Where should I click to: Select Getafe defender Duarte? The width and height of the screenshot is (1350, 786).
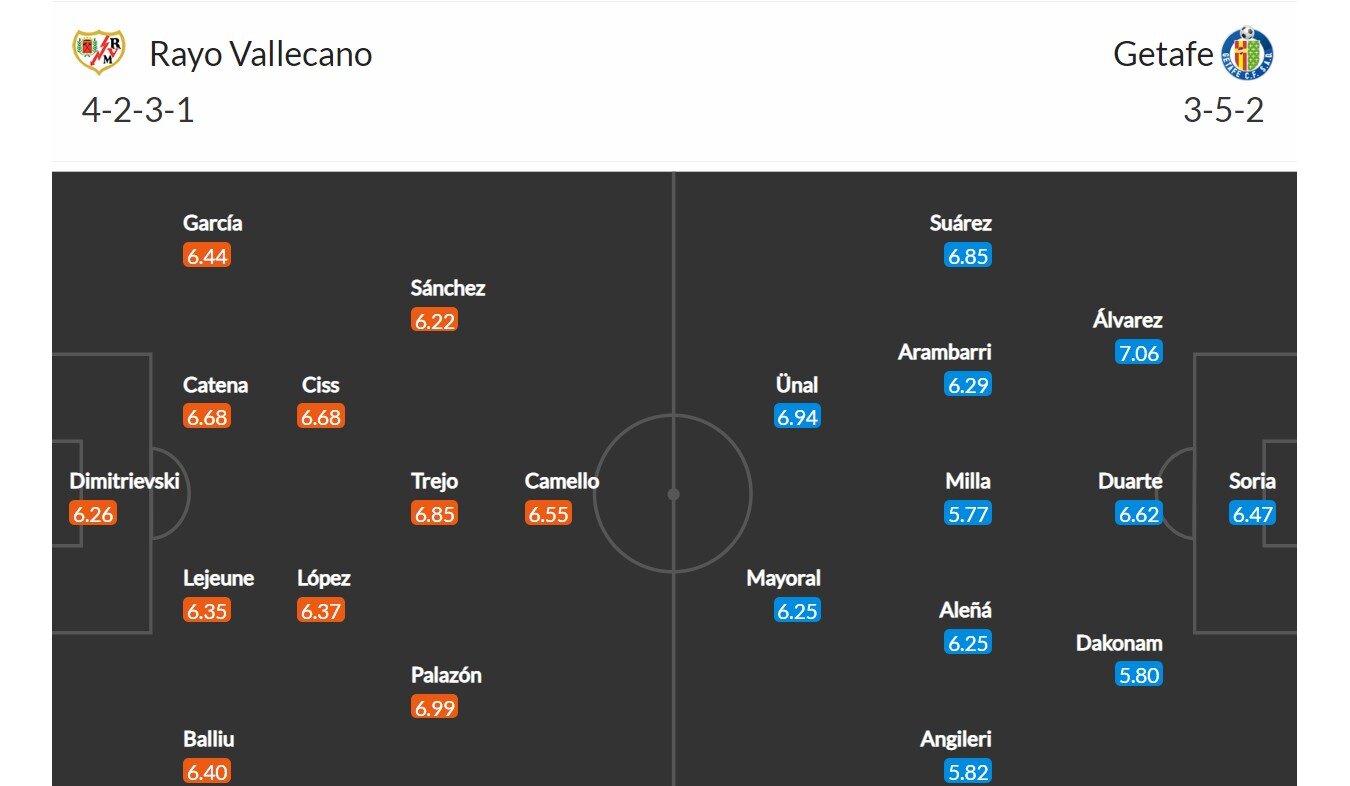point(1130,482)
